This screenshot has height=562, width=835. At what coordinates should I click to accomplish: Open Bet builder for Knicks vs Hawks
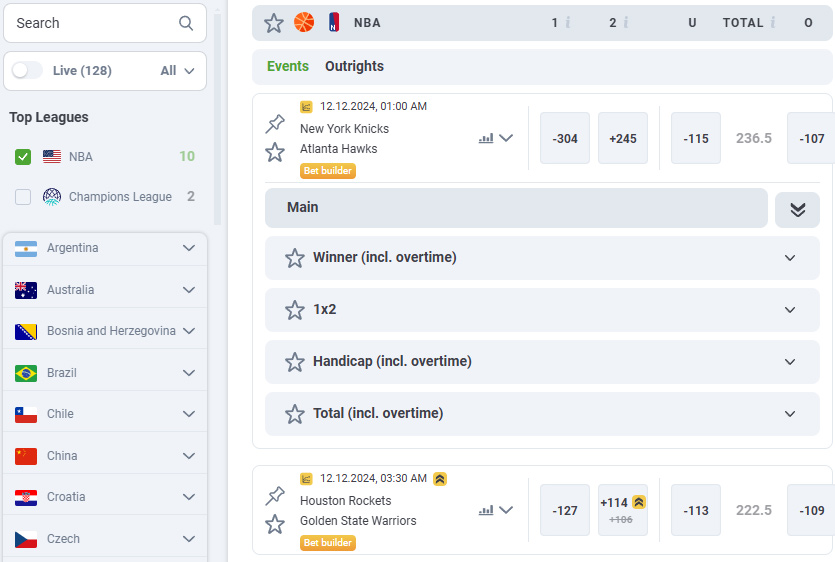coord(328,171)
